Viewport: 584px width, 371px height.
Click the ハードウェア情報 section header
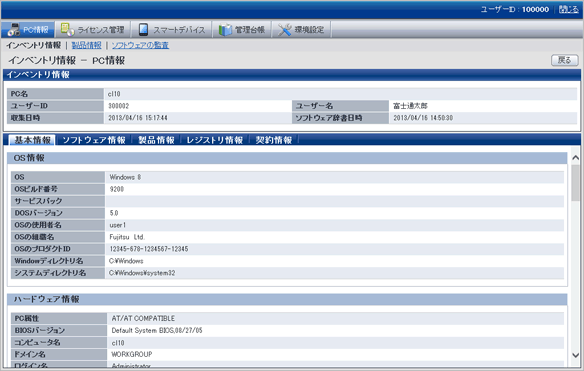coord(287,299)
